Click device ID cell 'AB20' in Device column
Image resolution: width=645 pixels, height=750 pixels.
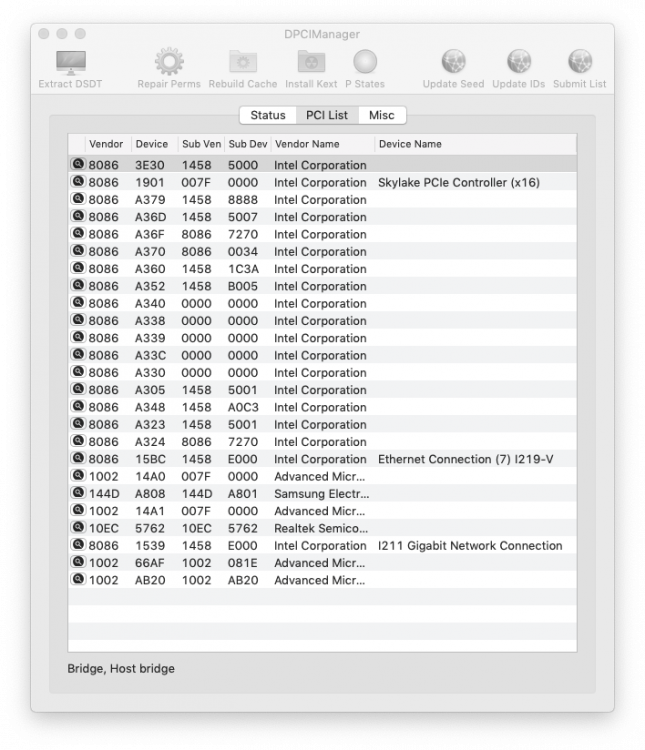tap(150, 580)
